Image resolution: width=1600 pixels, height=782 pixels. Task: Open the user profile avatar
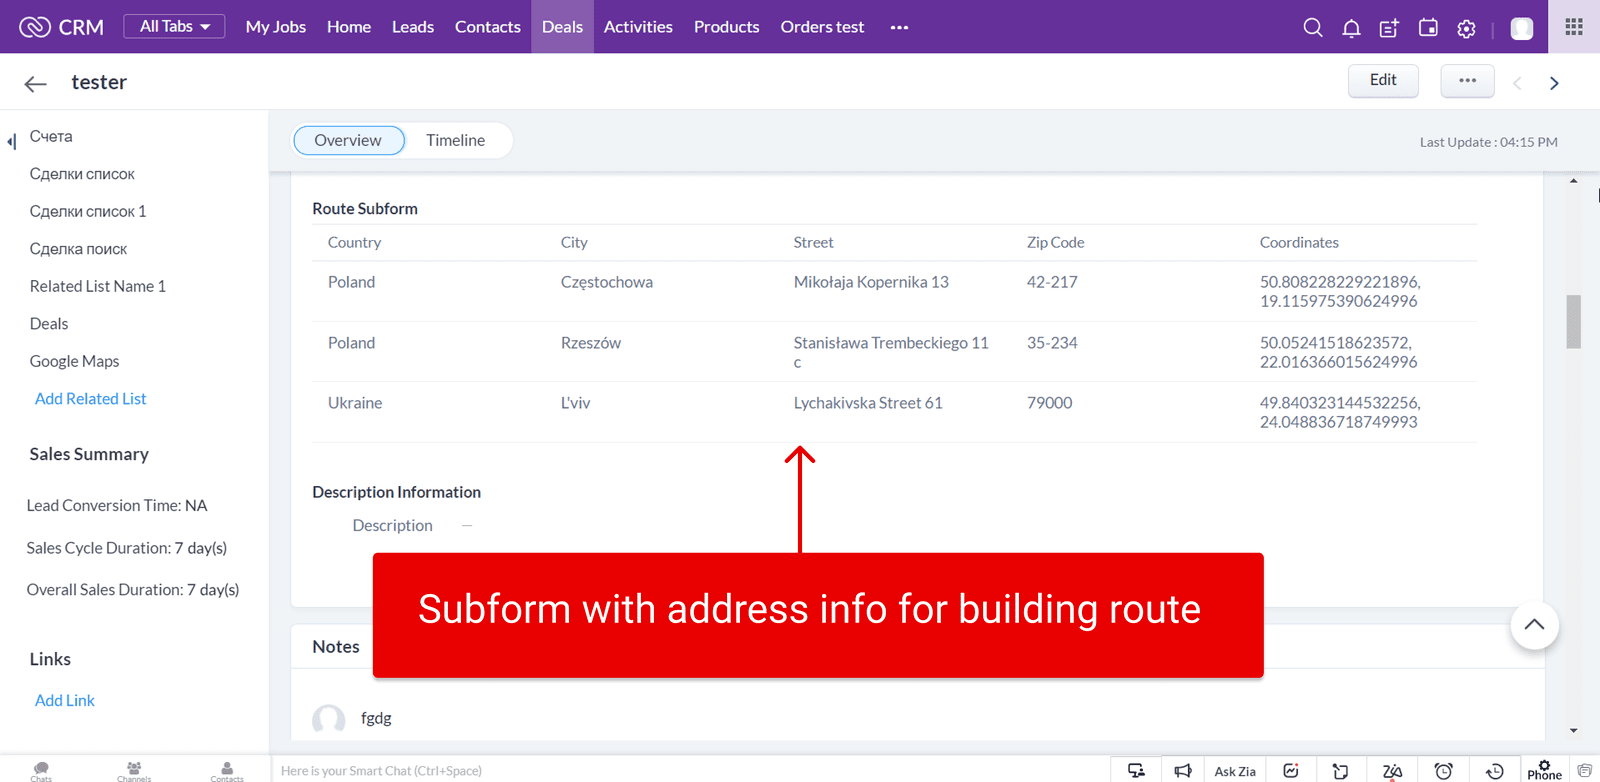1521,28
